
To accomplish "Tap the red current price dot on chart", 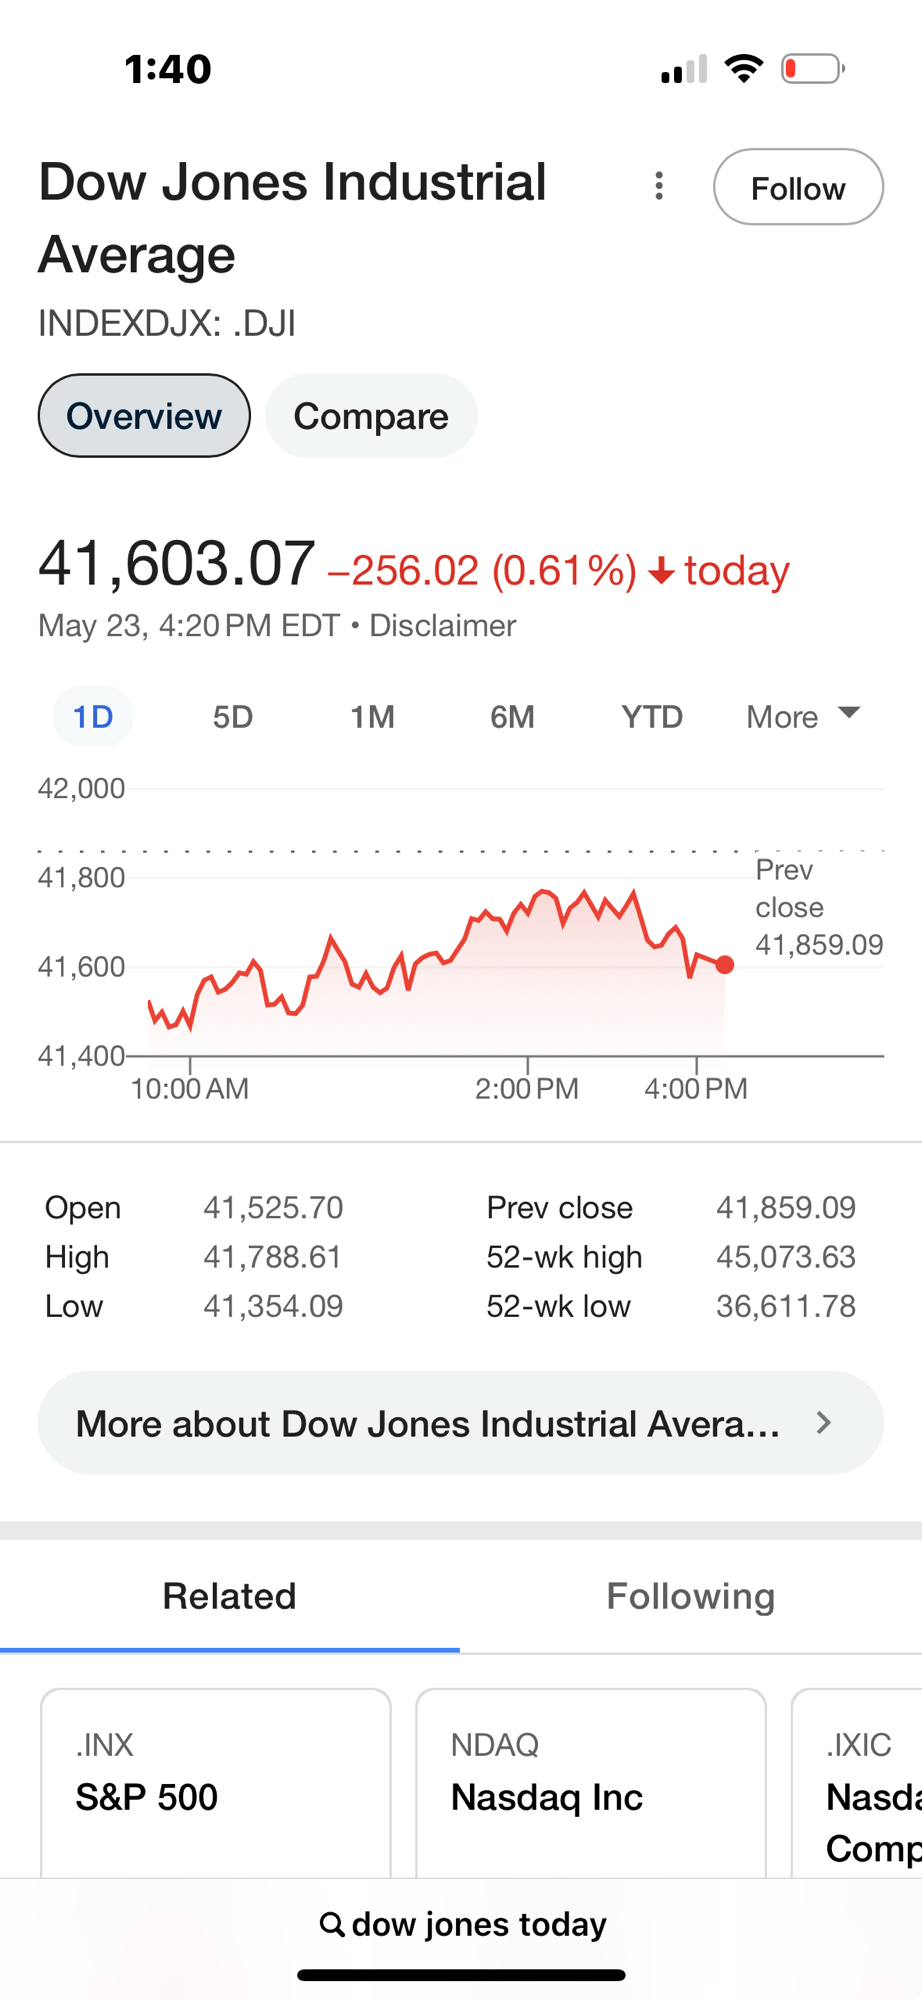I will pos(725,965).
